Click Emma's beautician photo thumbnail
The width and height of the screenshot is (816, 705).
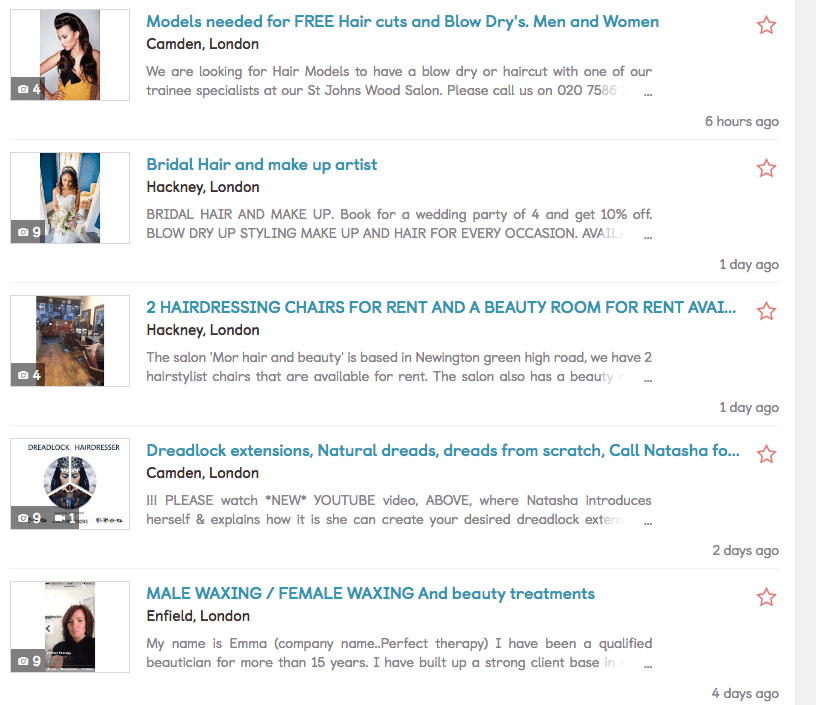click(70, 627)
